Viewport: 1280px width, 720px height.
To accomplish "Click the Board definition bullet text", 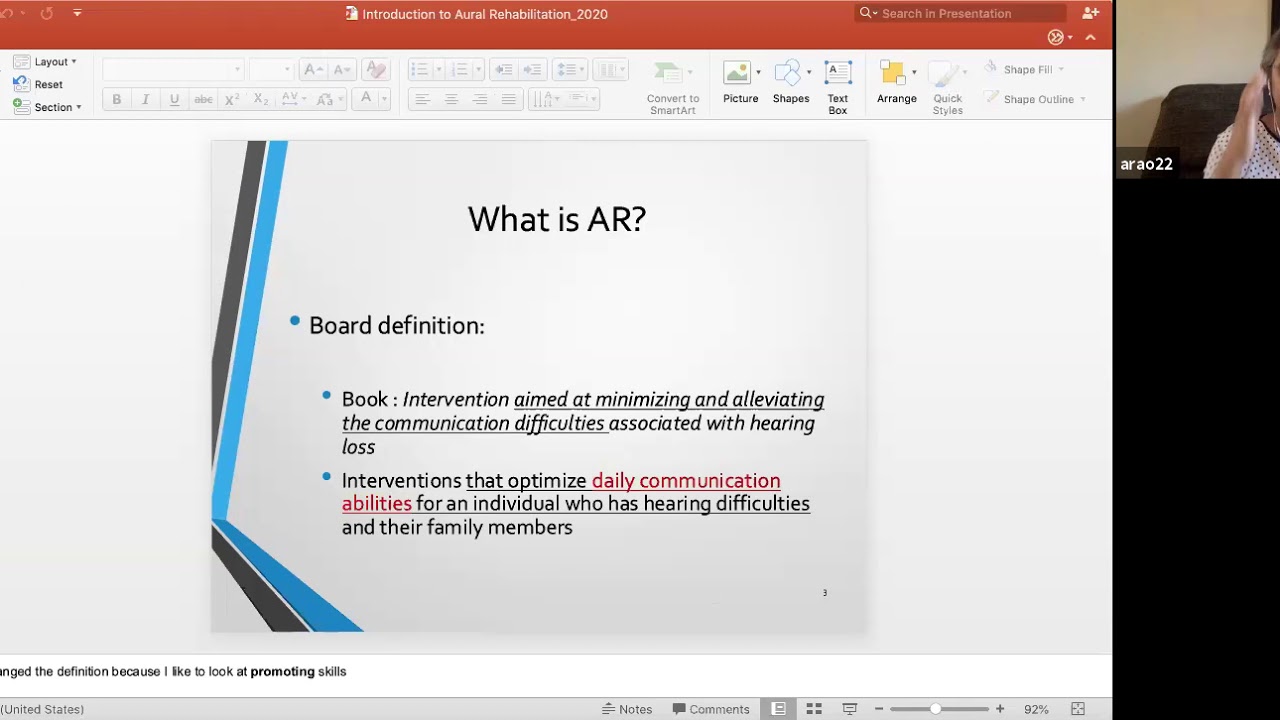I will (397, 325).
